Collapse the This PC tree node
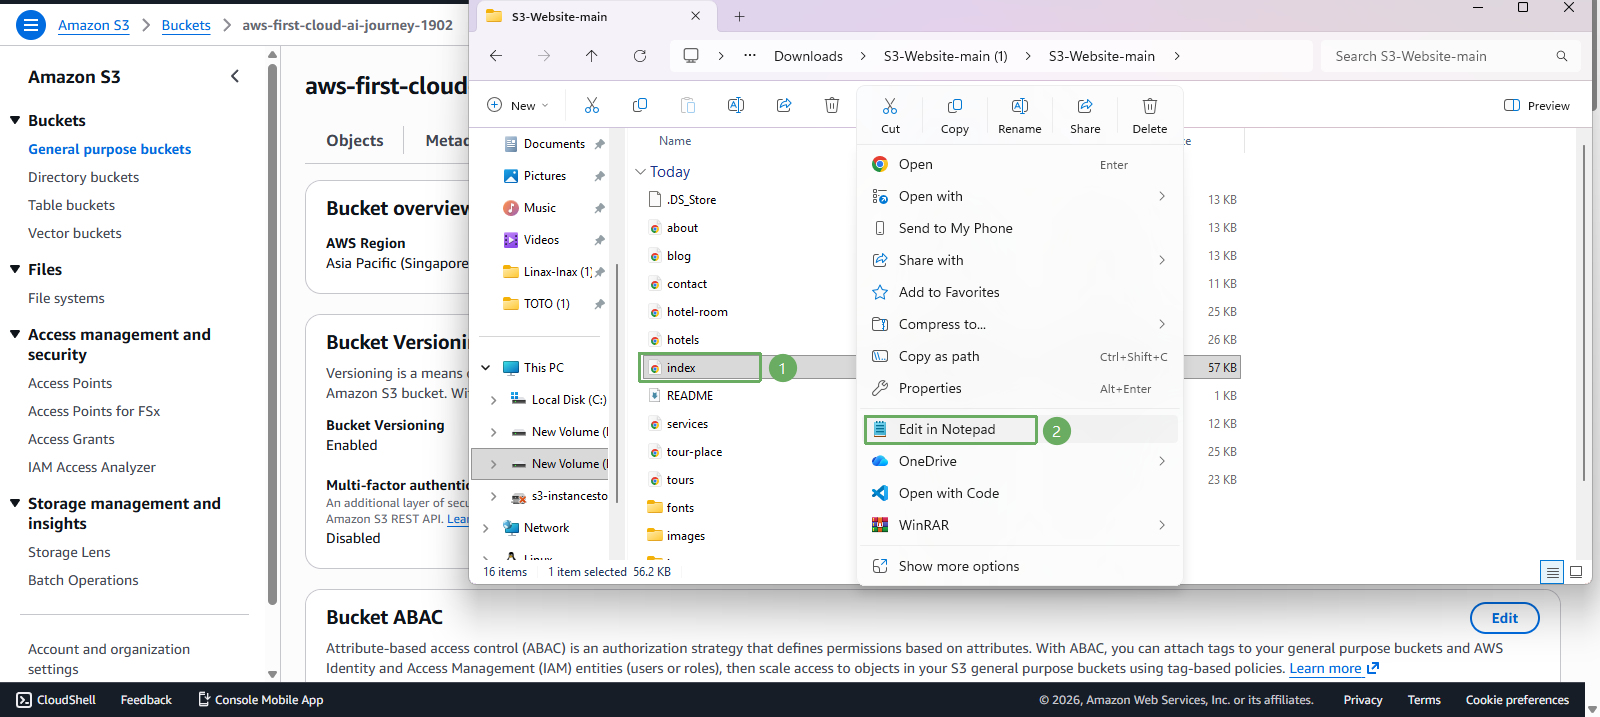1600x717 pixels. pyautogui.click(x=486, y=368)
